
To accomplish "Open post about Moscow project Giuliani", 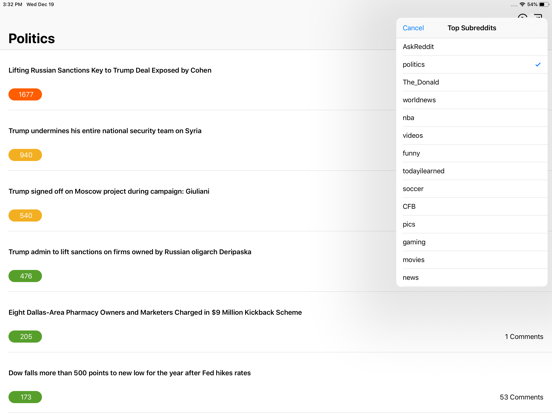I will pyautogui.click(x=109, y=192).
